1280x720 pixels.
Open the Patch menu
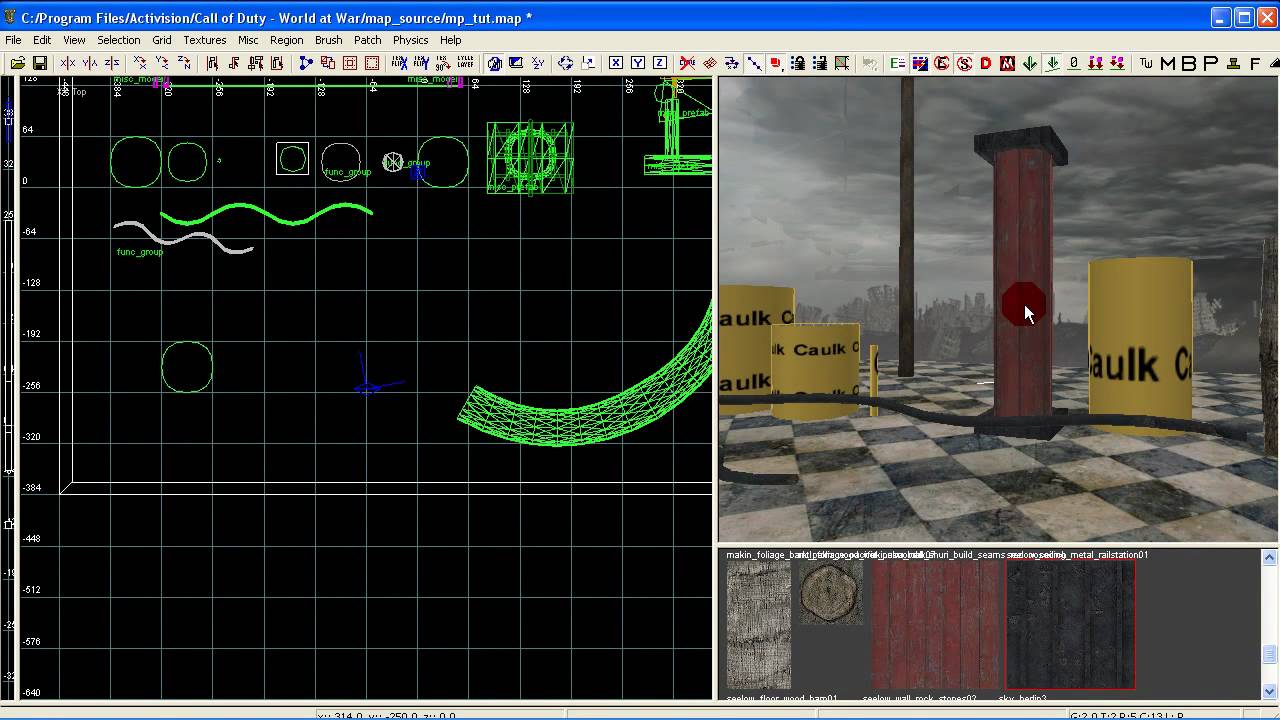[368, 40]
